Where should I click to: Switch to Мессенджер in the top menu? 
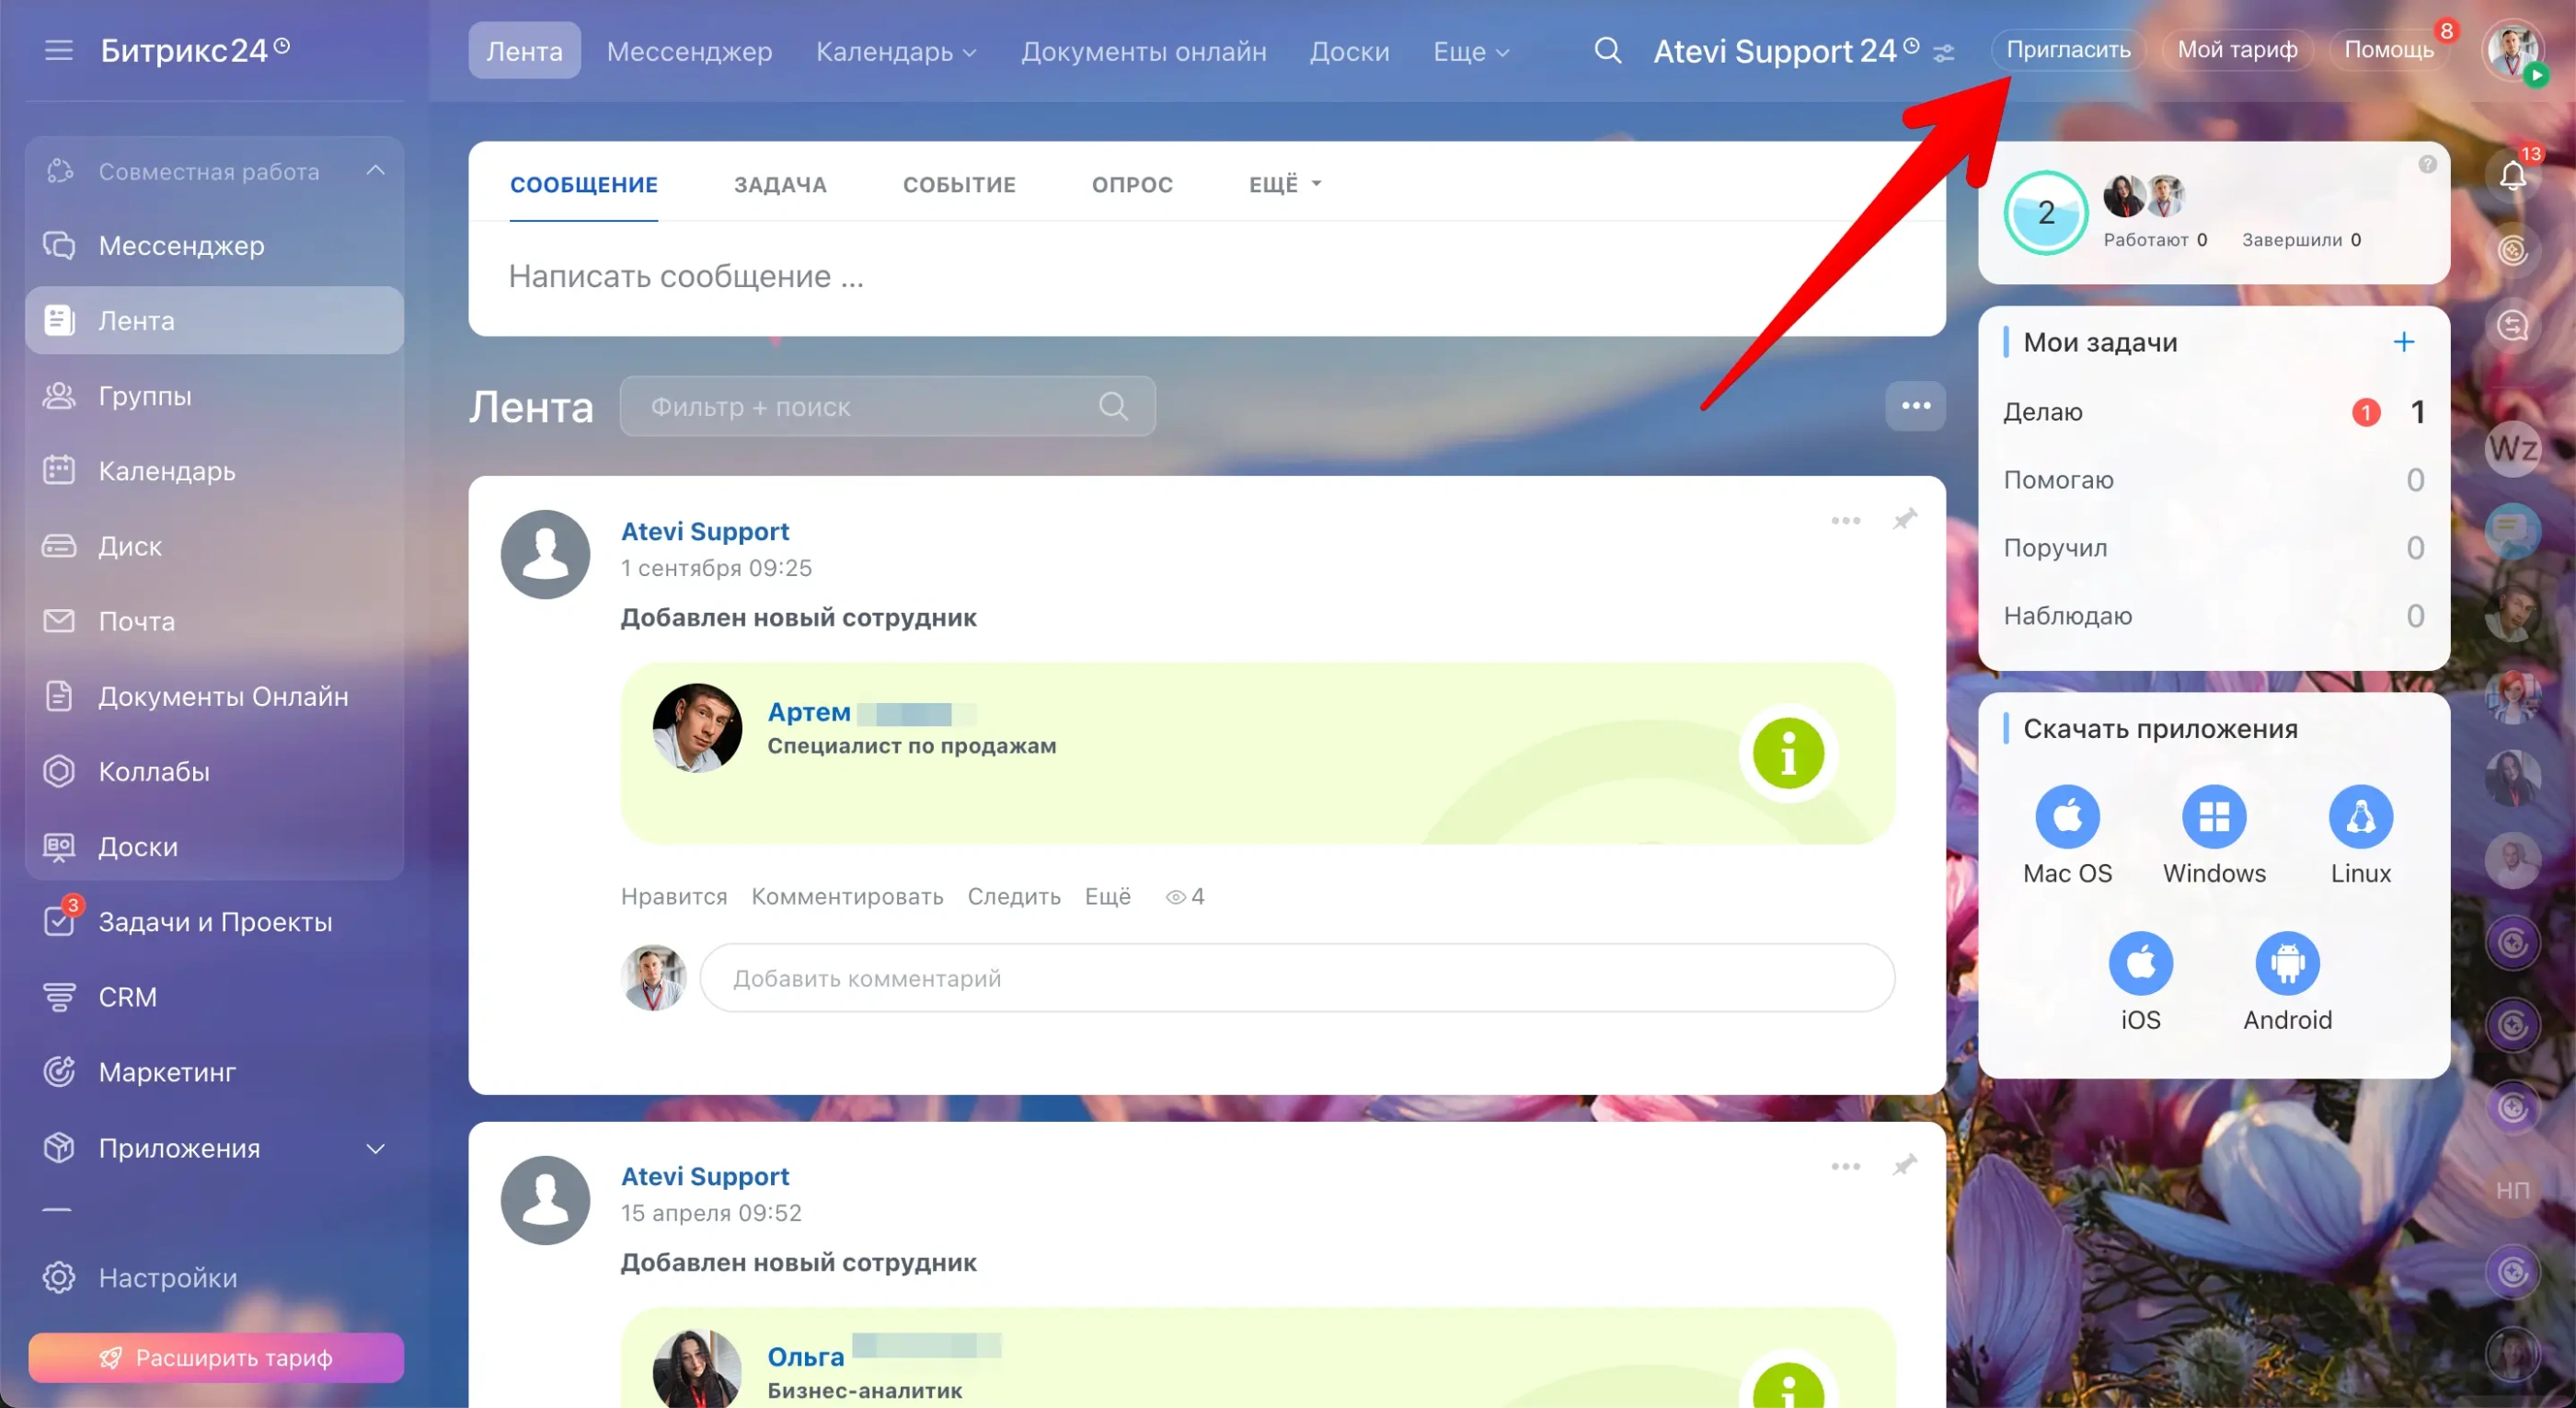coord(689,51)
